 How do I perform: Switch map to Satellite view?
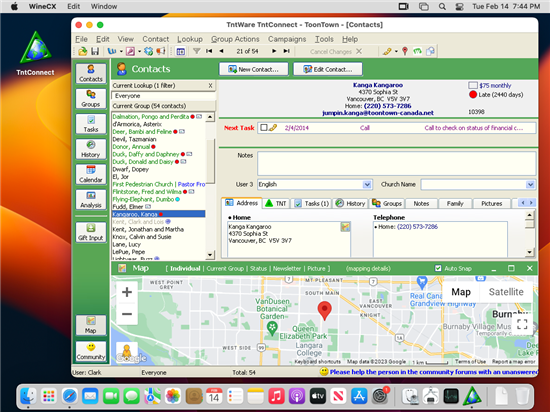pos(506,292)
